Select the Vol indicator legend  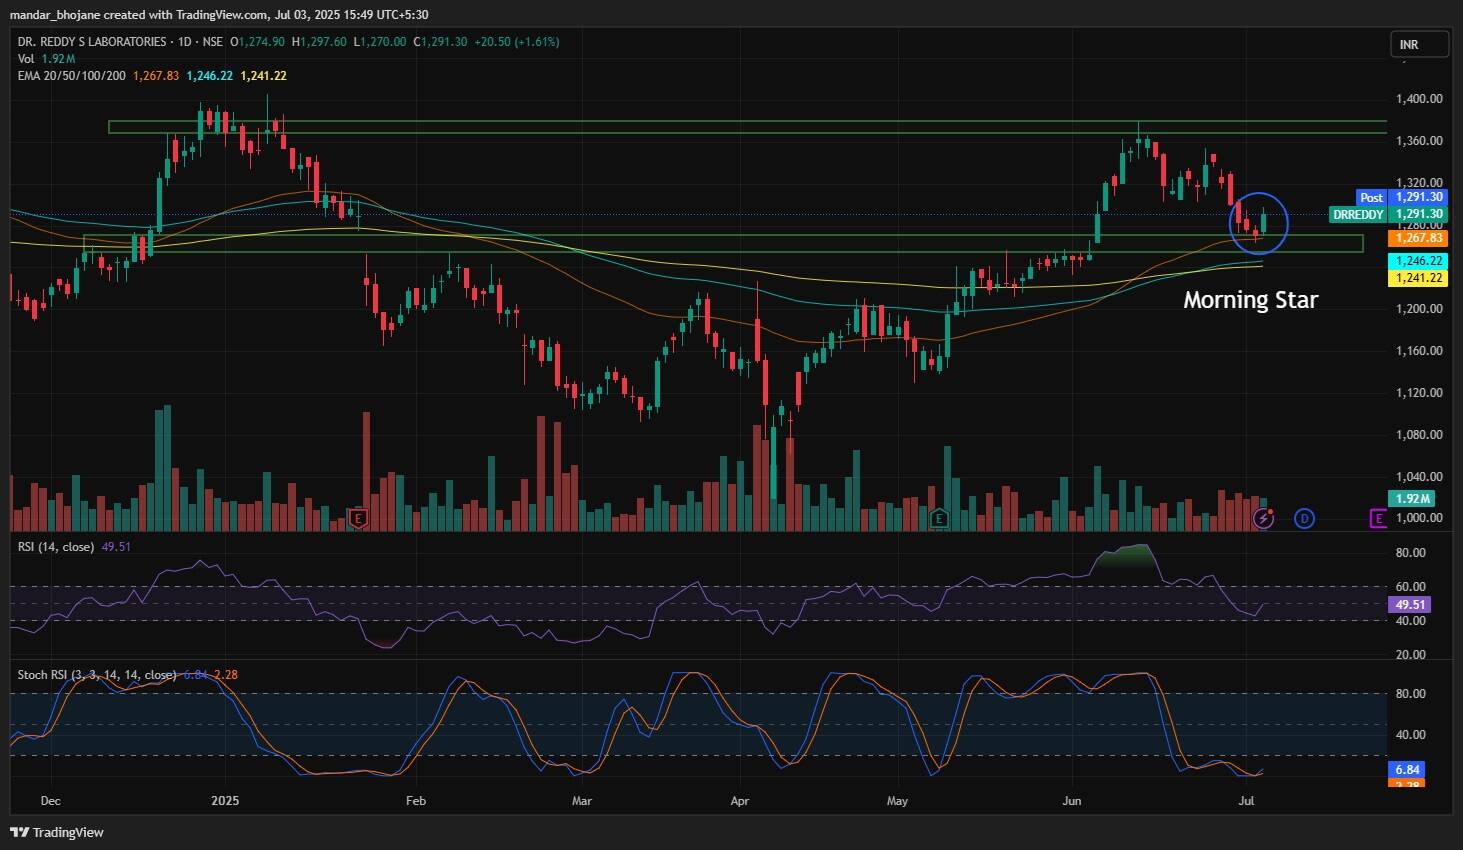(x=26, y=59)
